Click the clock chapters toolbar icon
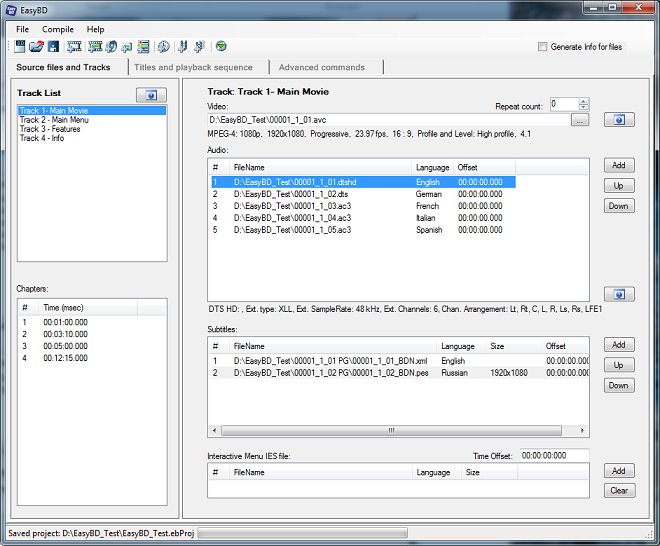This screenshot has width=660, height=546. coord(163,46)
